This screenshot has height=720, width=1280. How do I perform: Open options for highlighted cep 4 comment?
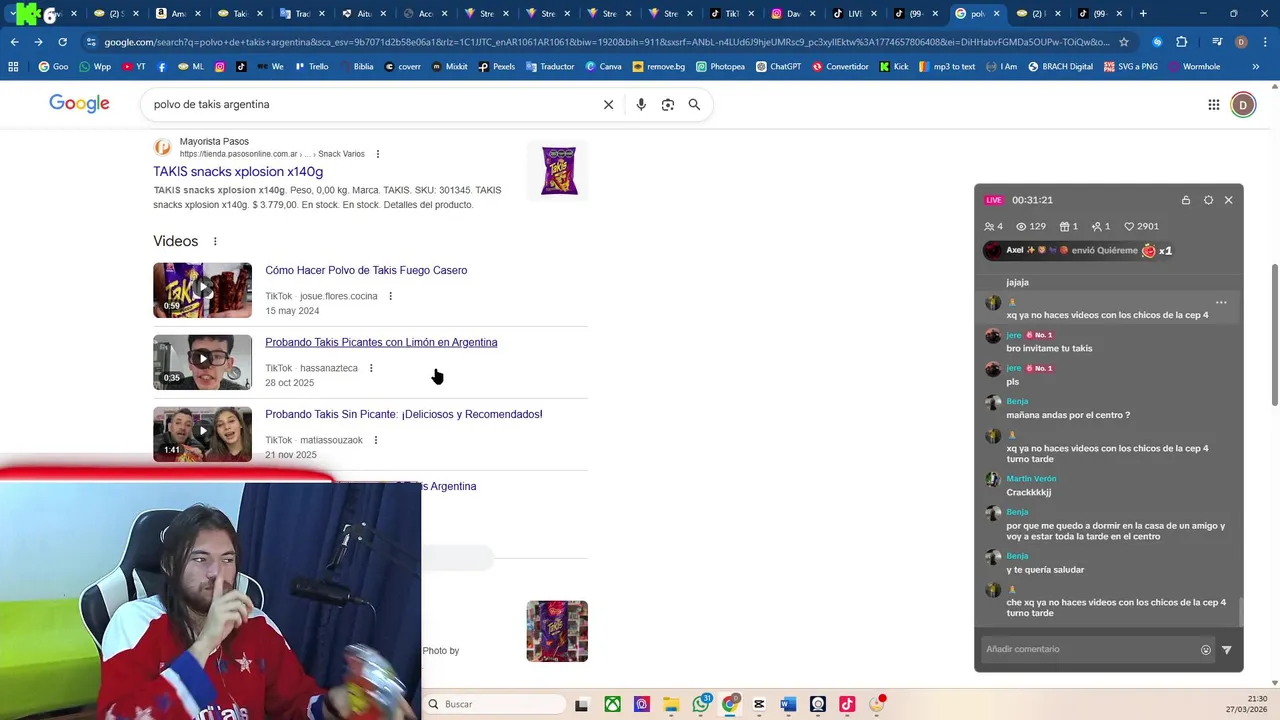pyautogui.click(x=1221, y=302)
